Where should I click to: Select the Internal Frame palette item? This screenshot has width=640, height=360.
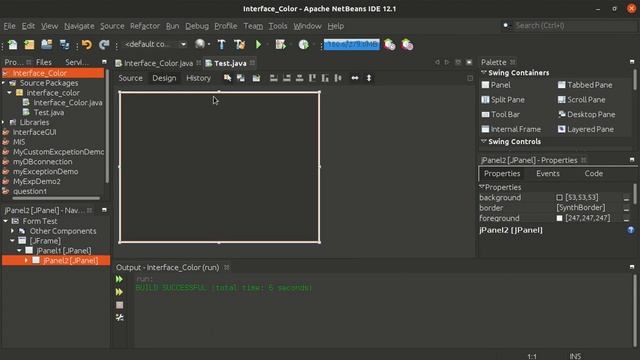[511, 129]
